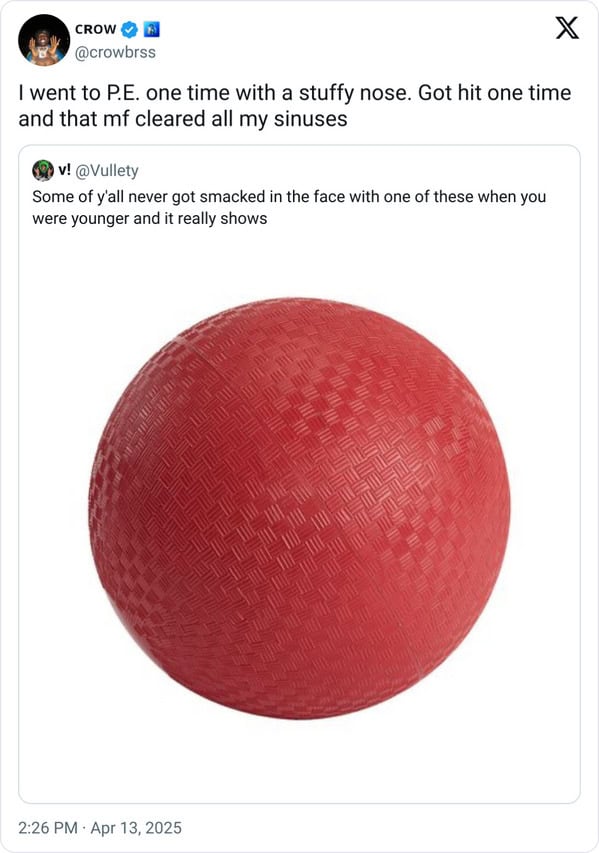
Task: Select the v! display name
Action: click(x=64, y=170)
